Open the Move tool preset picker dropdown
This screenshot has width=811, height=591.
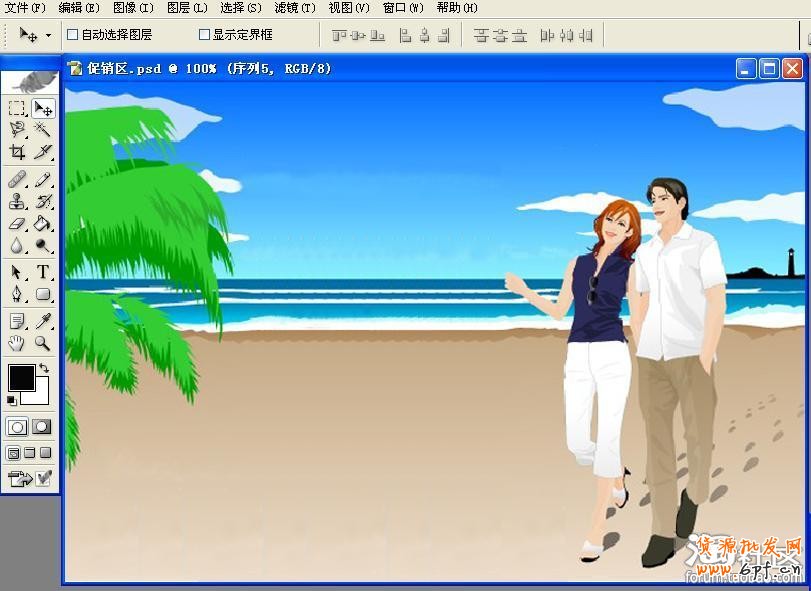48,35
